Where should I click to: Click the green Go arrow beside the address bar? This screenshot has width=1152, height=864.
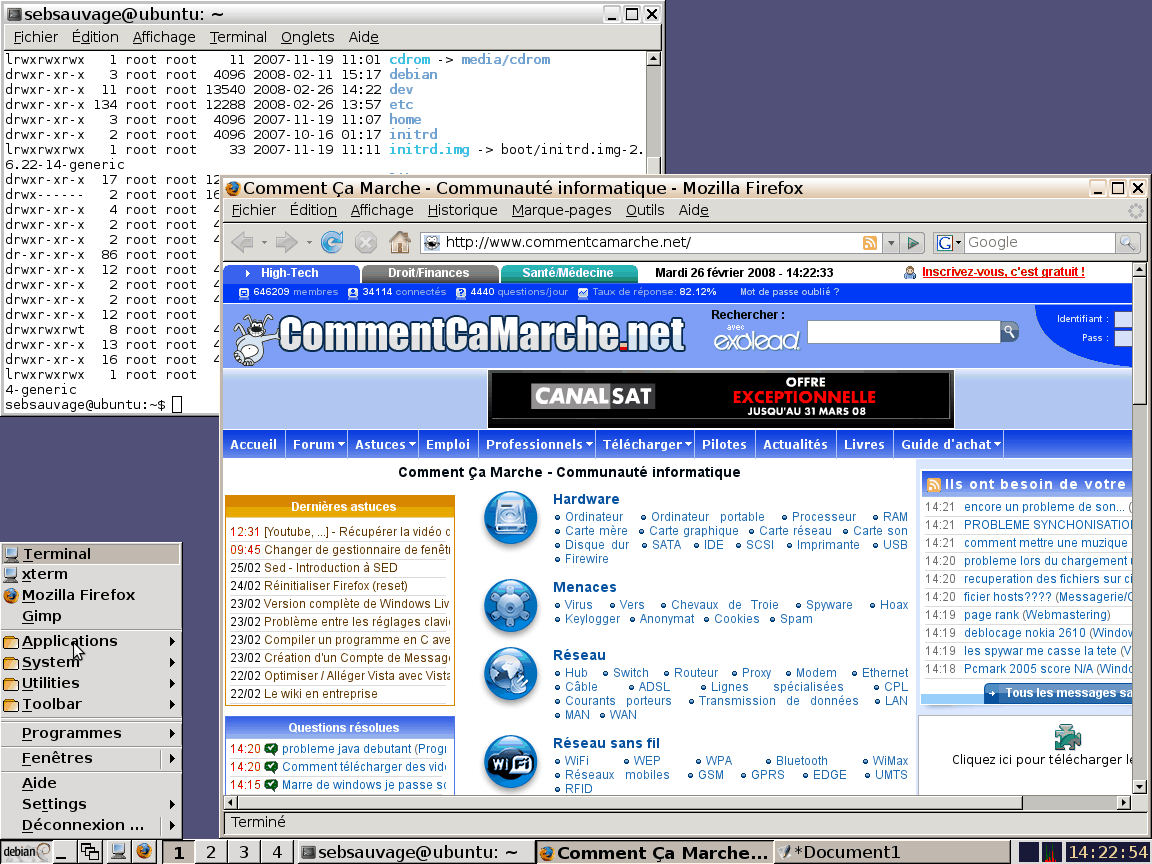coord(913,242)
